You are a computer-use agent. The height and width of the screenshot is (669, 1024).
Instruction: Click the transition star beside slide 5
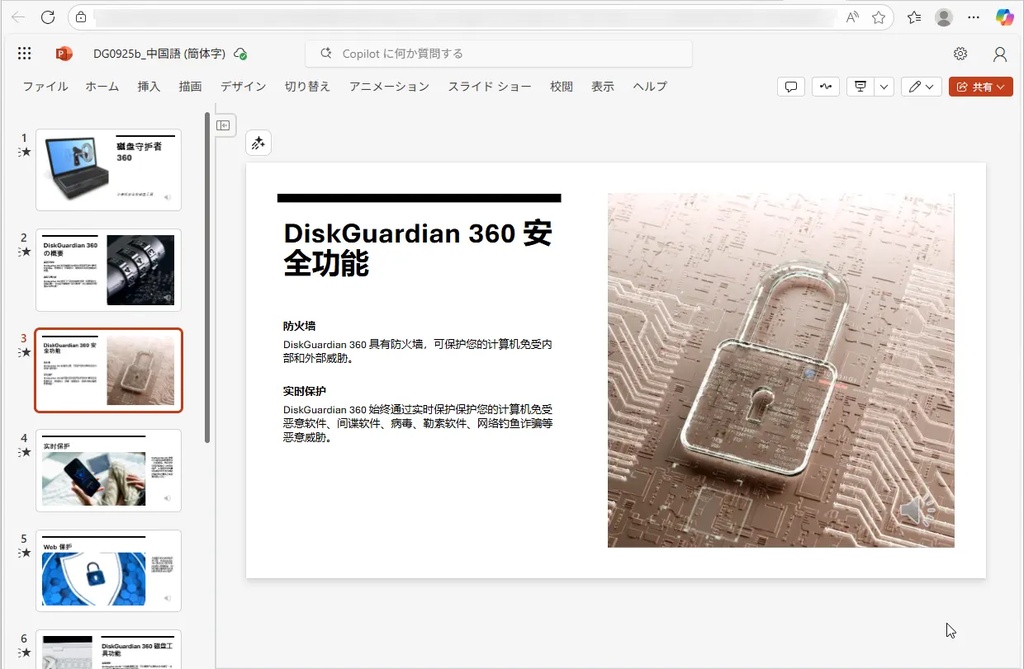coord(25,553)
